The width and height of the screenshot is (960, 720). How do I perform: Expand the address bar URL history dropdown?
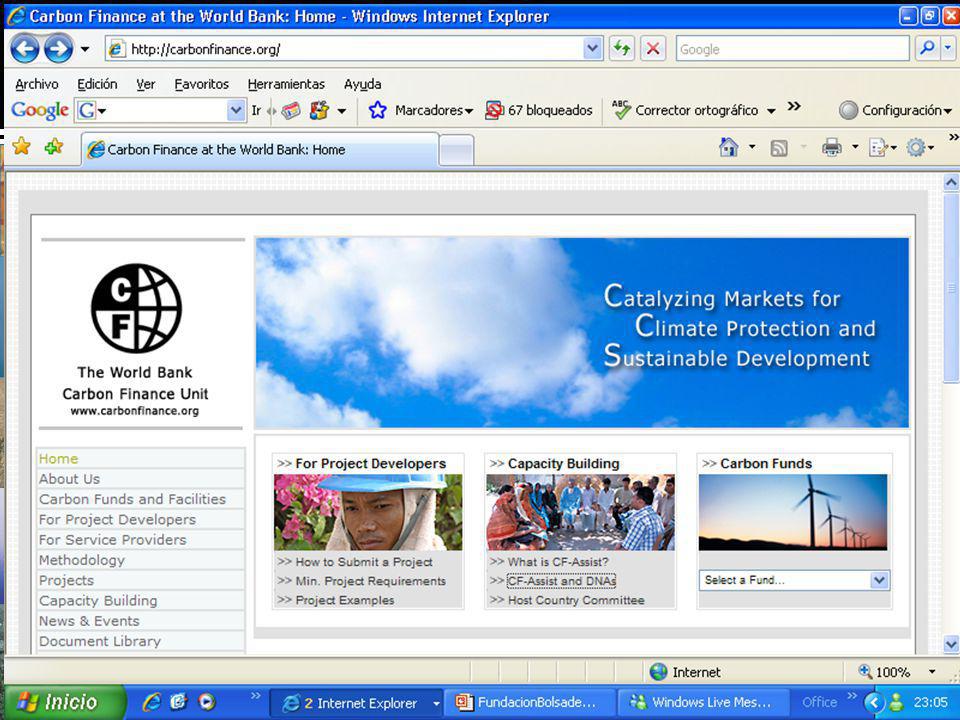click(x=593, y=48)
